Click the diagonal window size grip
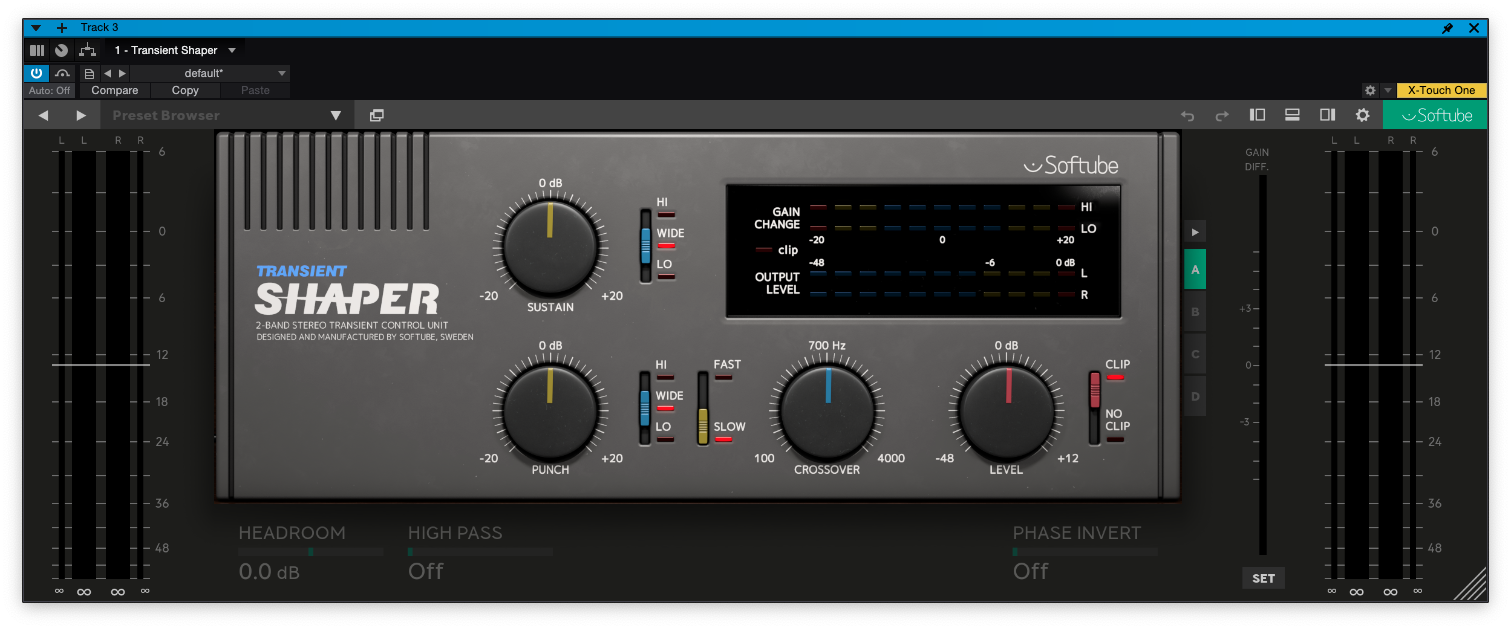This screenshot has width=1511, height=629. [1470, 584]
